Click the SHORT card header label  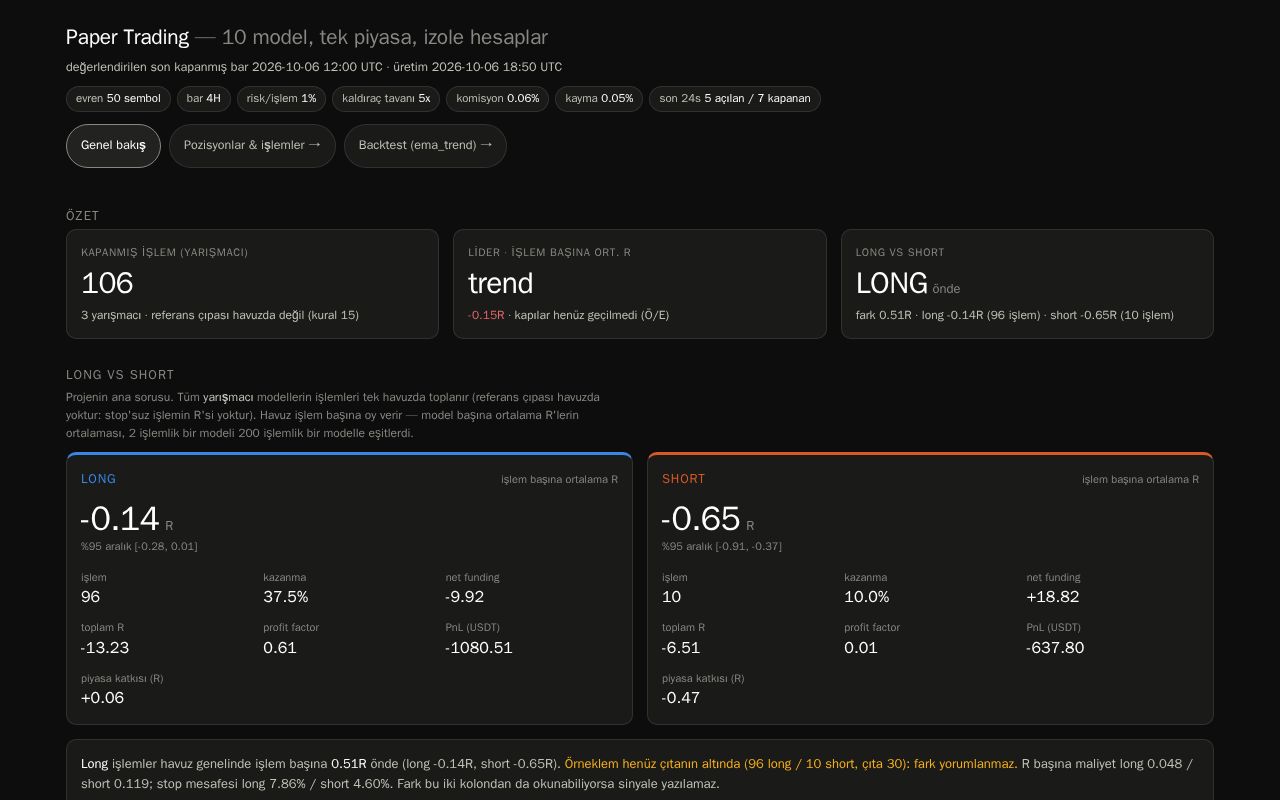pyautogui.click(x=684, y=479)
